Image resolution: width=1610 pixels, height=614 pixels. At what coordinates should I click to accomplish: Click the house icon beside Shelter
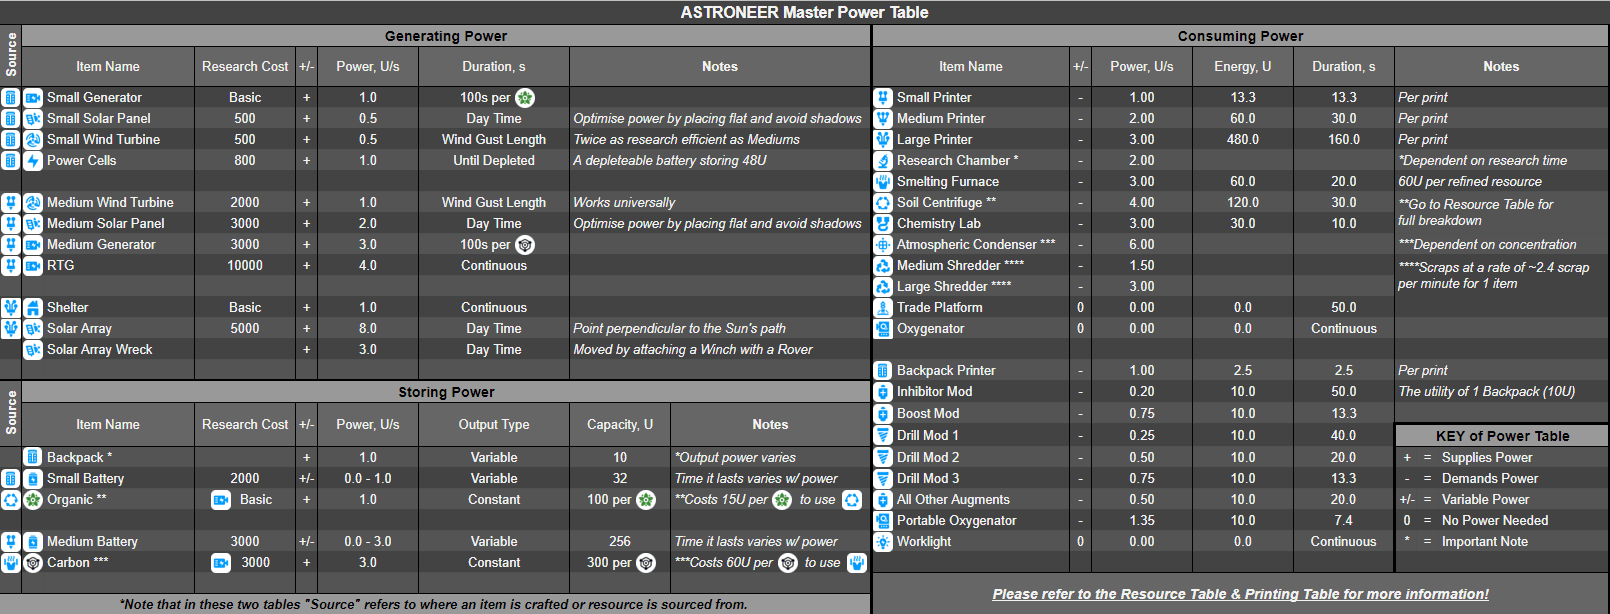(x=33, y=308)
